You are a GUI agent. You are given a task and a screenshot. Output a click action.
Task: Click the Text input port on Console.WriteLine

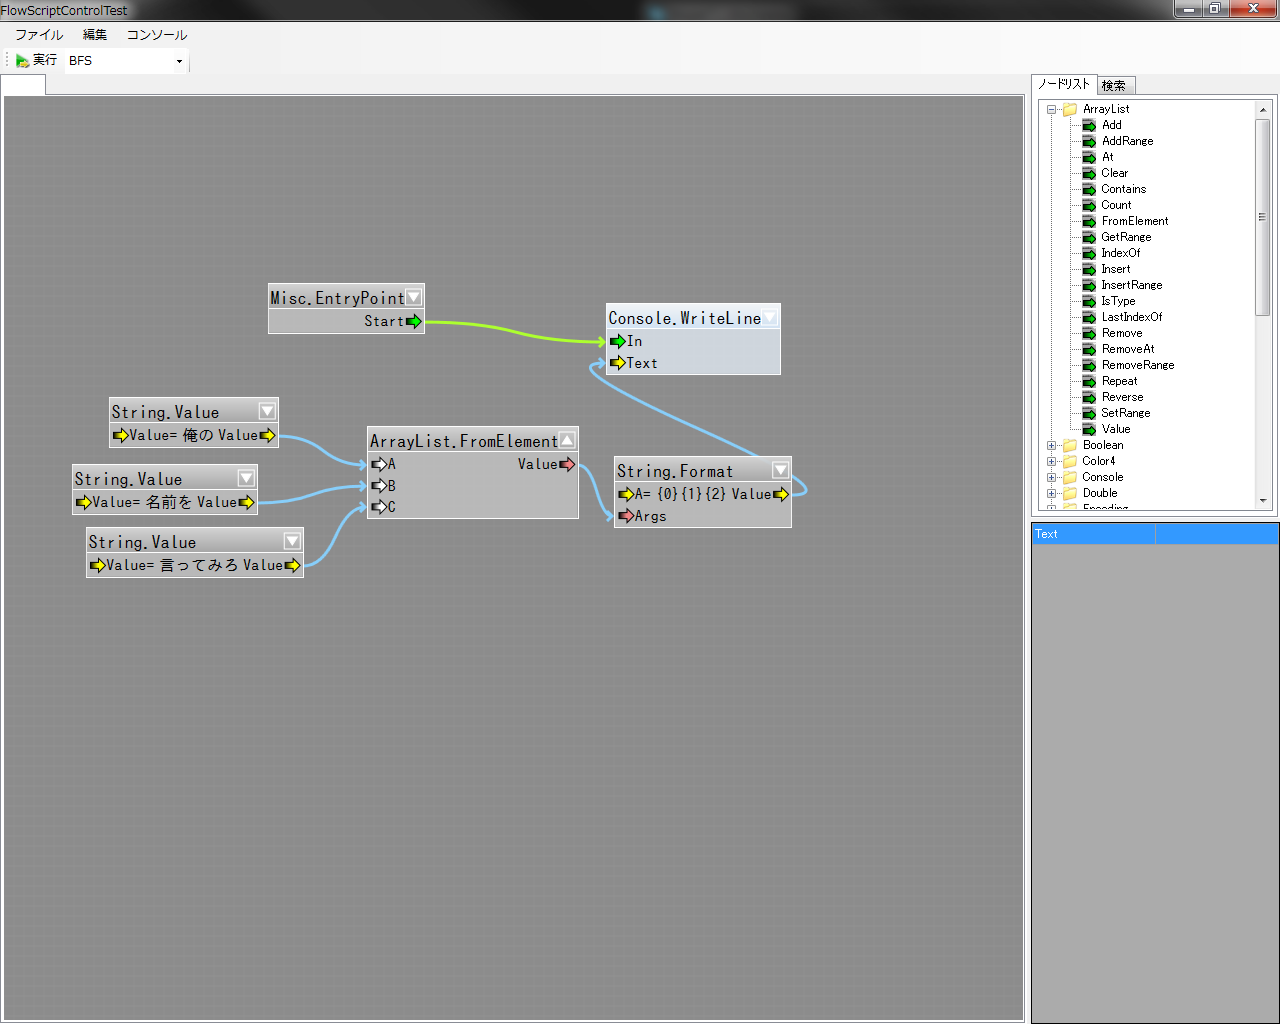617,363
